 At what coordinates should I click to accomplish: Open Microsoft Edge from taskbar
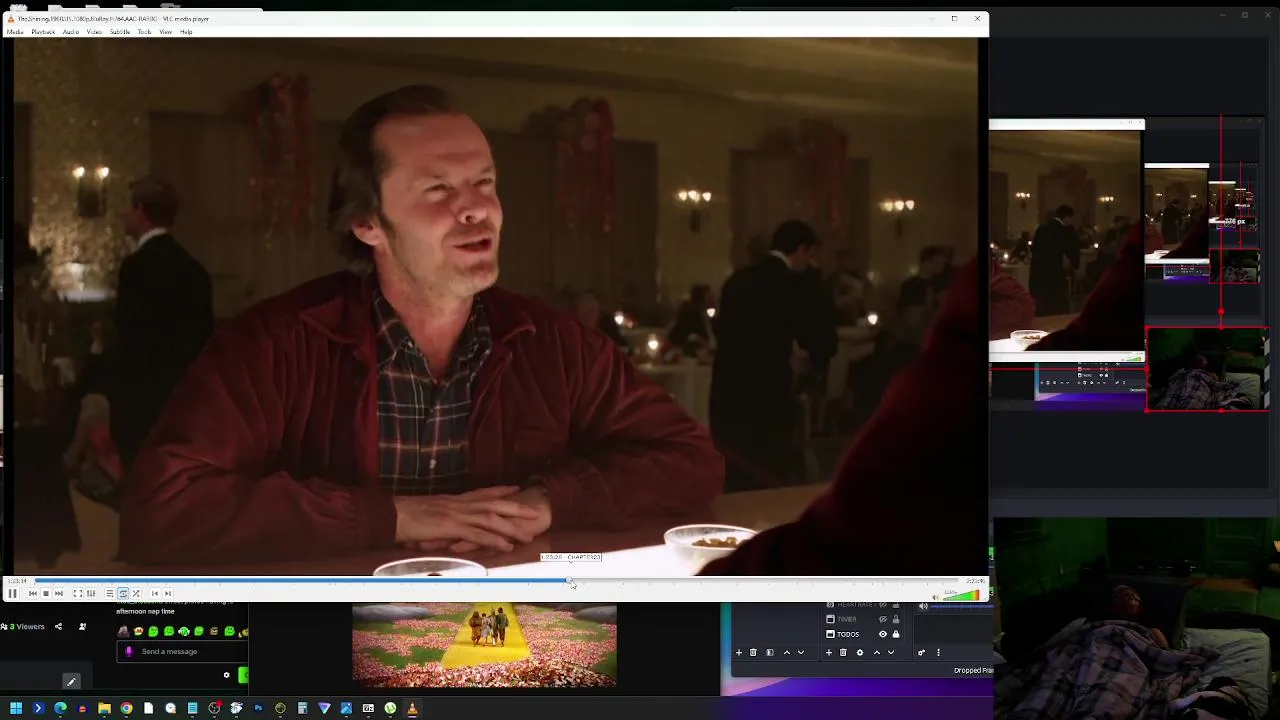(x=60, y=708)
